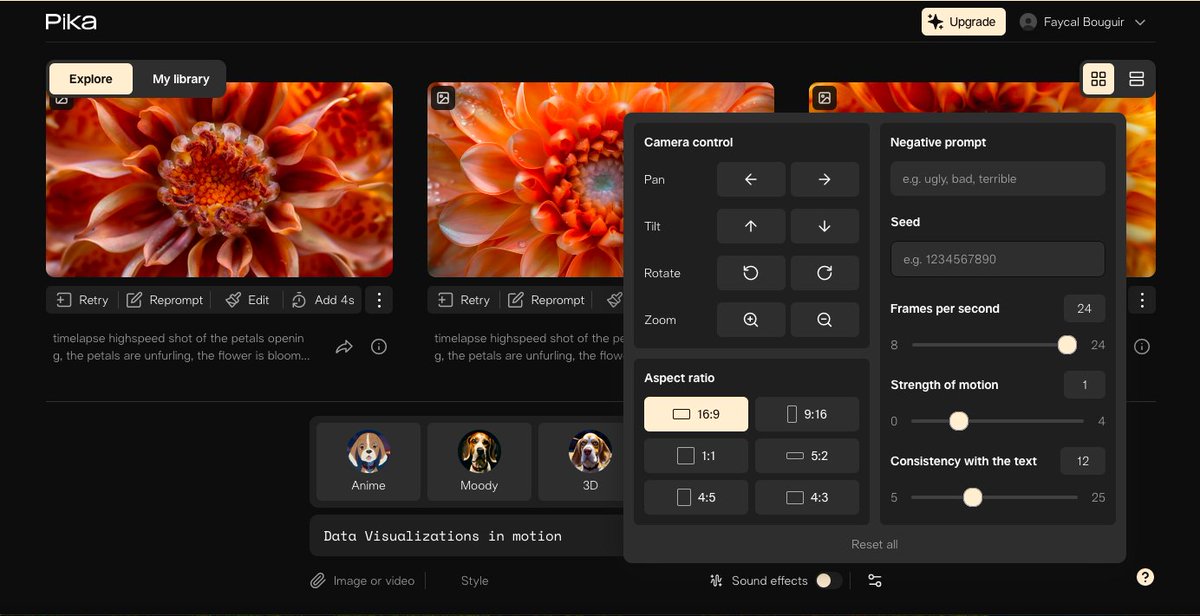Image resolution: width=1200 pixels, height=616 pixels.
Task: Retry the first flower video
Action: [x=82, y=300]
